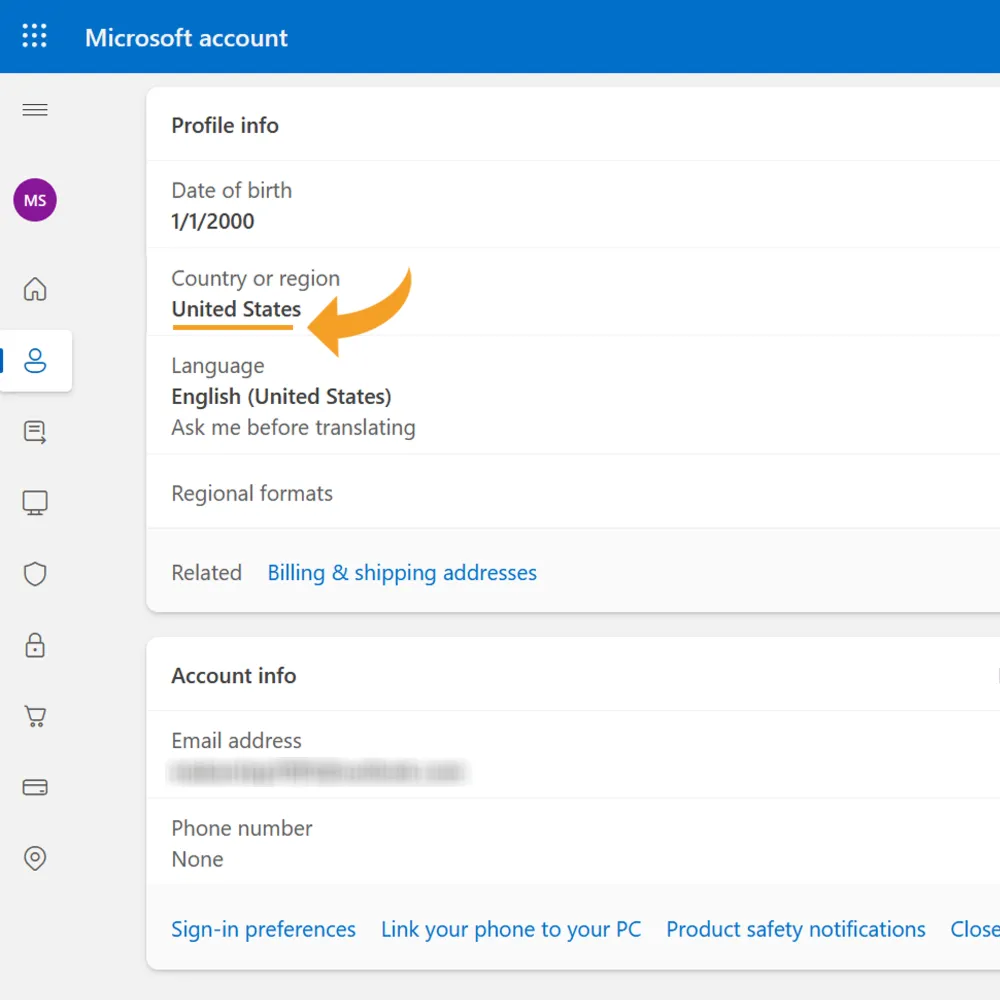Click the Microsoft account header title
Viewport: 1000px width, 1000px height.
point(186,38)
